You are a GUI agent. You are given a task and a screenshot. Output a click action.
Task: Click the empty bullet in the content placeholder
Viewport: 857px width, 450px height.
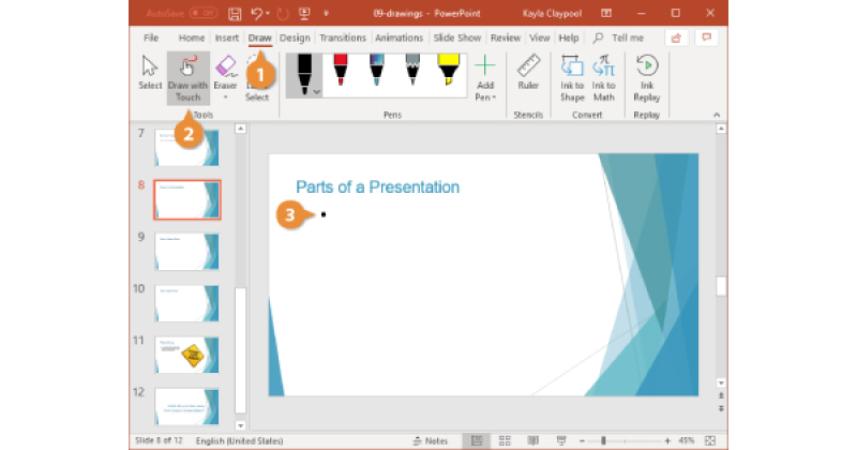[324, 214]
